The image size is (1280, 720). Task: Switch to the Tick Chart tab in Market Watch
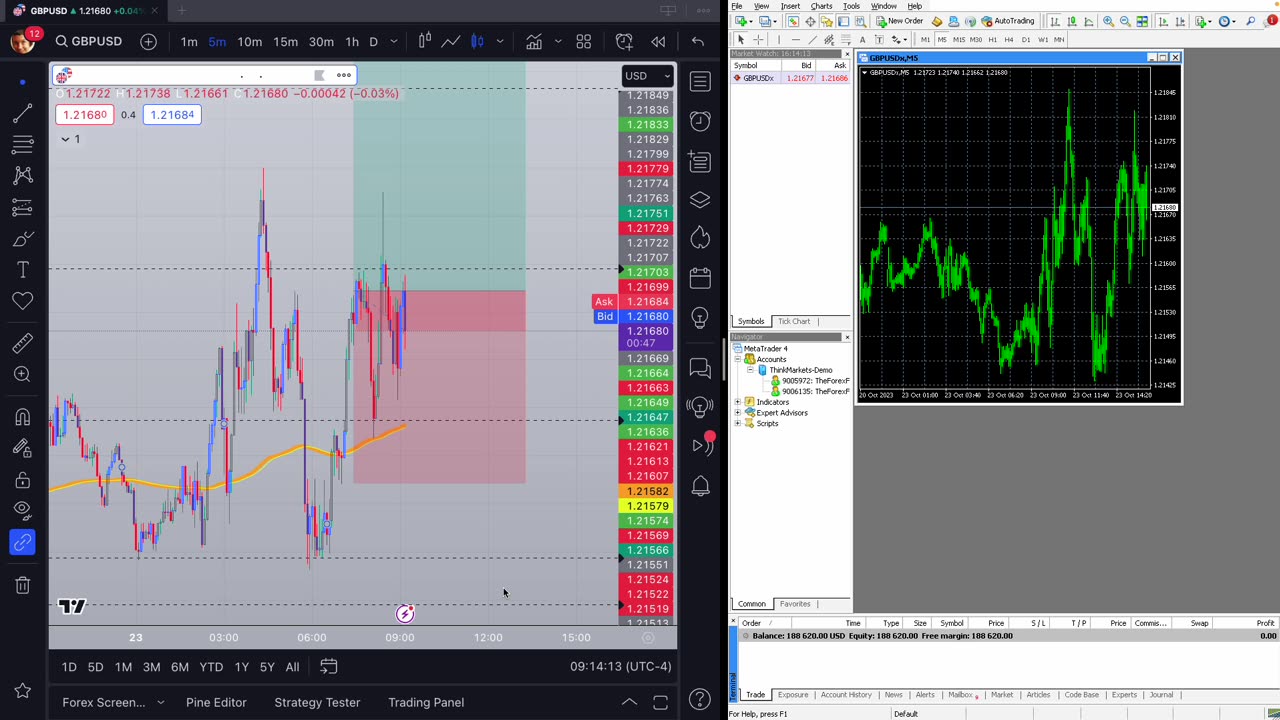[794, 321]
